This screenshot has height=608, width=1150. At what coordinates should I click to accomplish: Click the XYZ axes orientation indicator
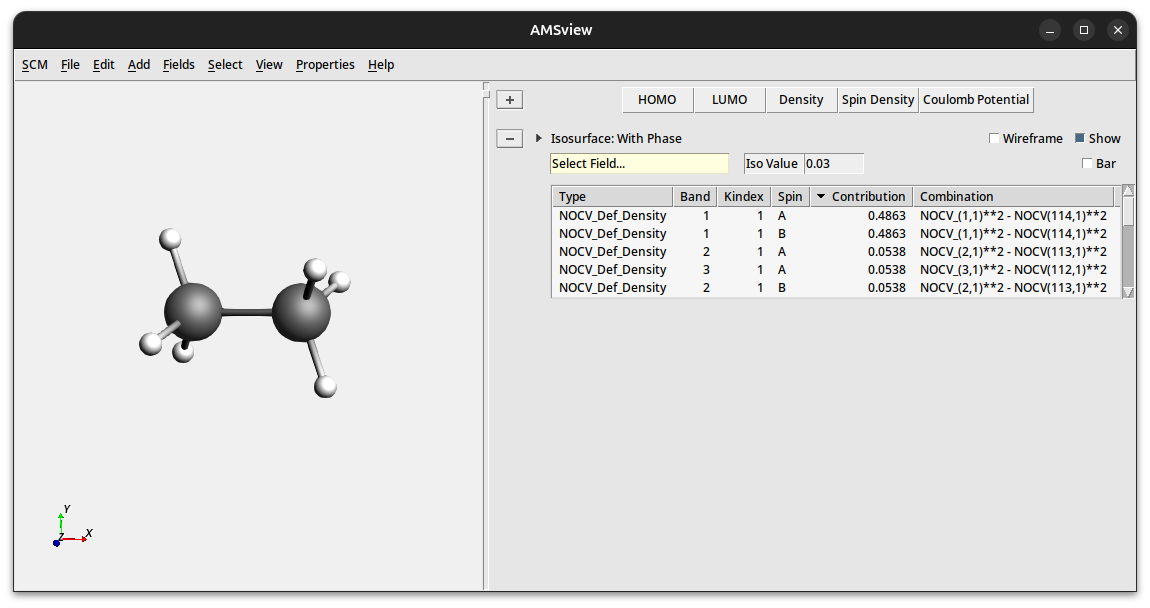70,528
